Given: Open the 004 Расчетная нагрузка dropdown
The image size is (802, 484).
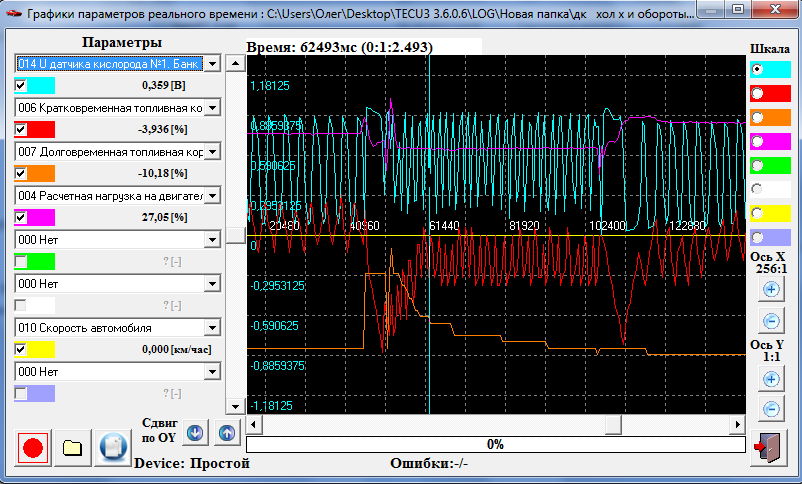Looking at the screenshot, I should pyautogui.click(x=211, y=195).
